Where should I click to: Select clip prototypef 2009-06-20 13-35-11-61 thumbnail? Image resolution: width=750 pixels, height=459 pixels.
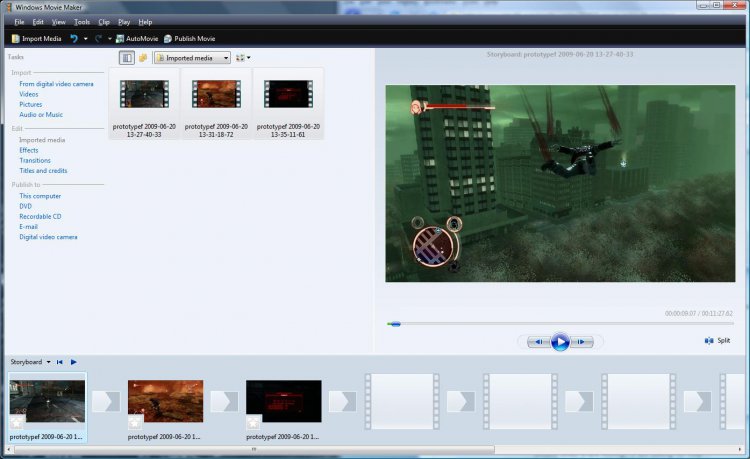[x=288, y=94]
